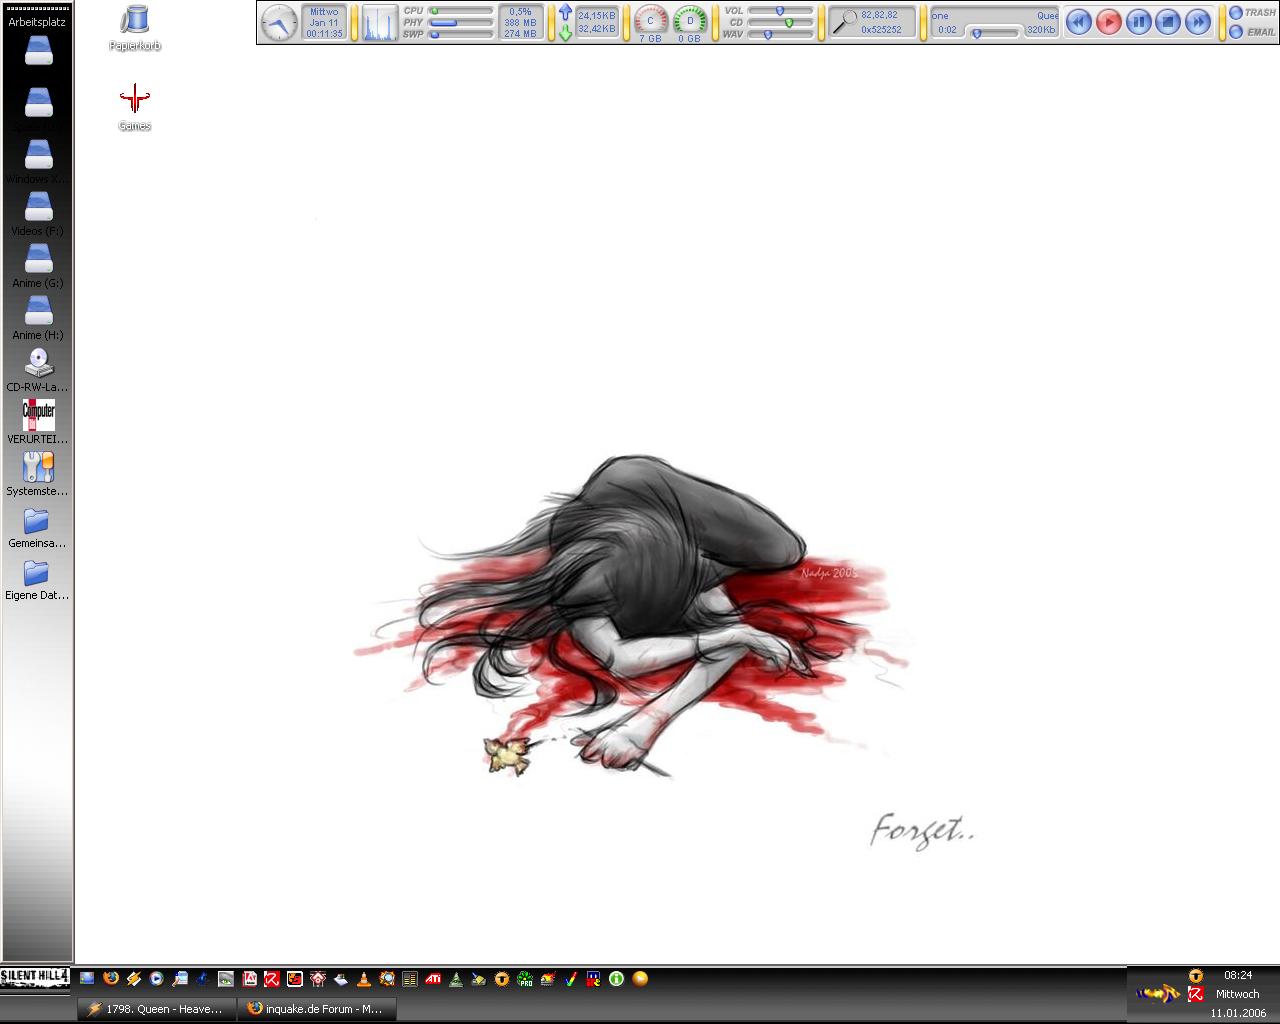Switch to inquake.de Forum taskbar item
This screenshot has width=1280, height=1024.
point(317,1009)
